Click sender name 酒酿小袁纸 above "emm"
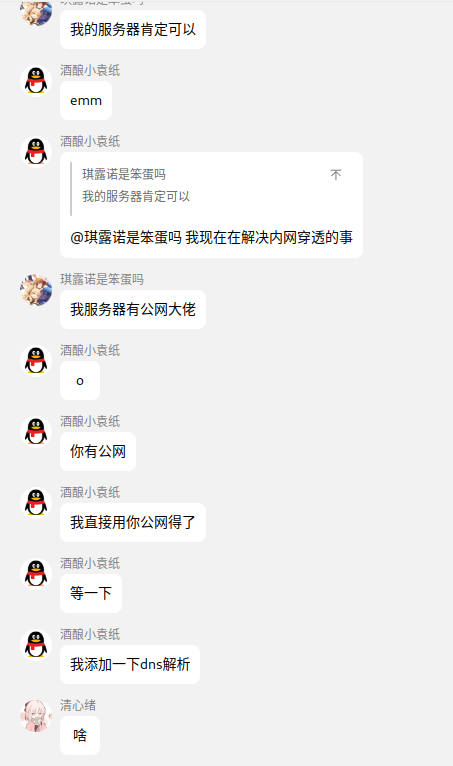The width and height of the screenshot is (453, 766). tap(90, 70)
